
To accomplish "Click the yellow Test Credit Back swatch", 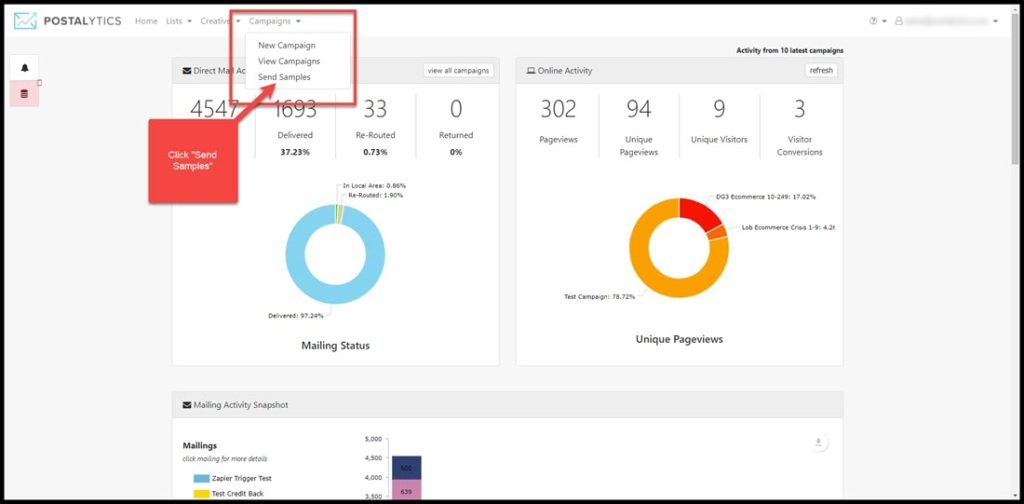I will [202, 494].
